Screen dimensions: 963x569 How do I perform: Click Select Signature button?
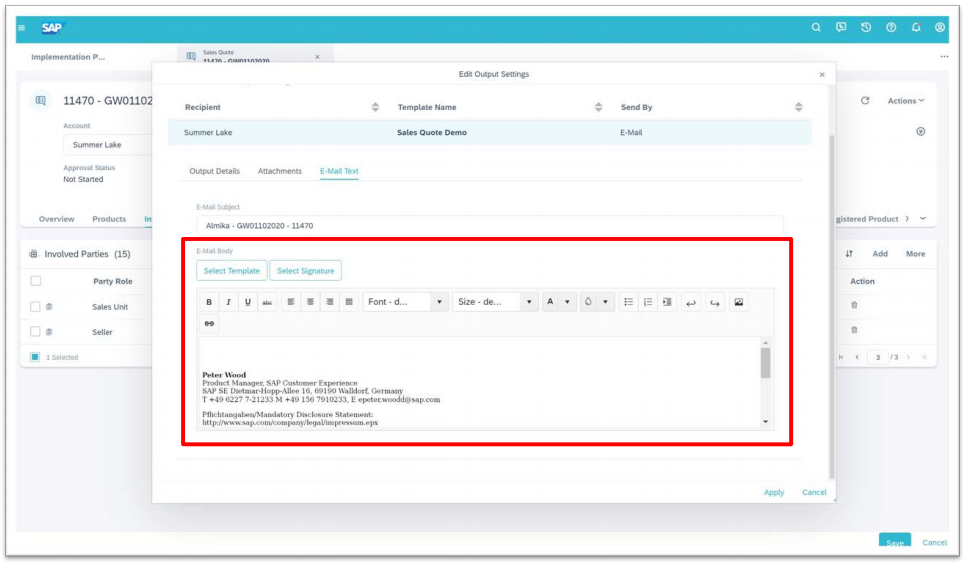coord(306,271)
